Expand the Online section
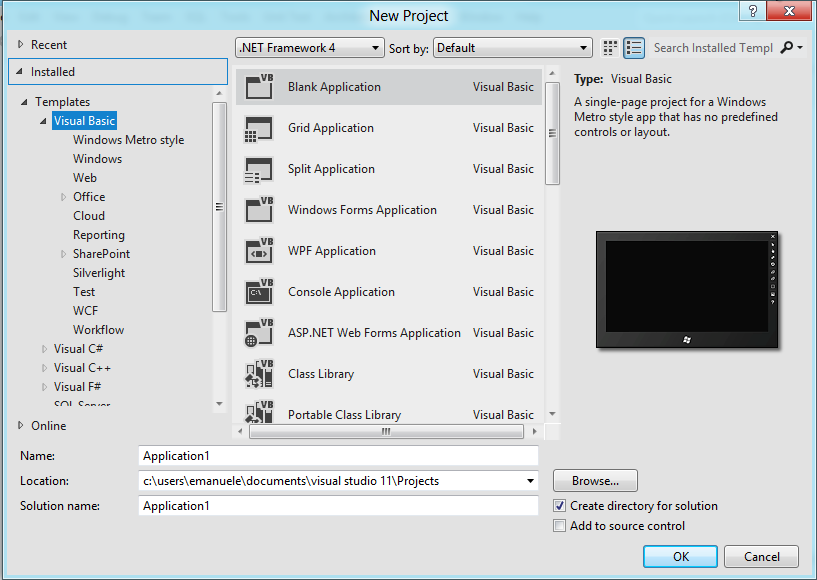Viewport: 817px width, 580px height. tap(20, 425)
